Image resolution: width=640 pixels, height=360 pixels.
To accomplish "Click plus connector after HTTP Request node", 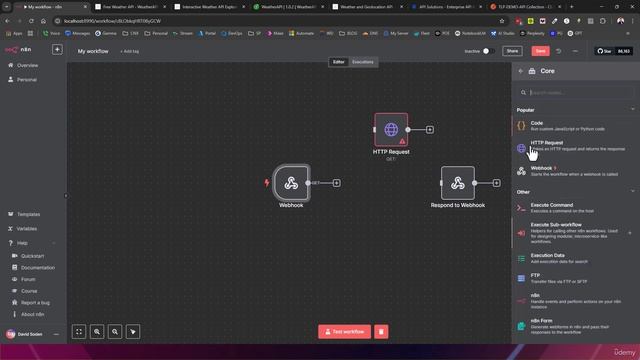I will pyautogui.click(x=430, y=130).
